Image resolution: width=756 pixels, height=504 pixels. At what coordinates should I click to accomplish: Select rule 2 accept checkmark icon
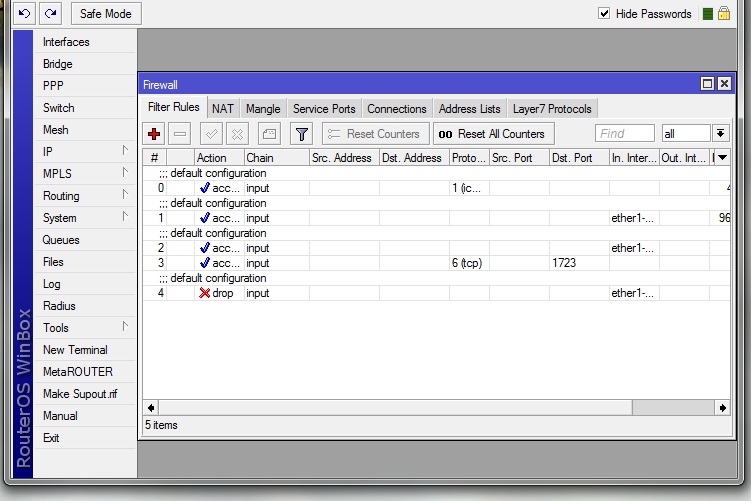tap(204, 248)
